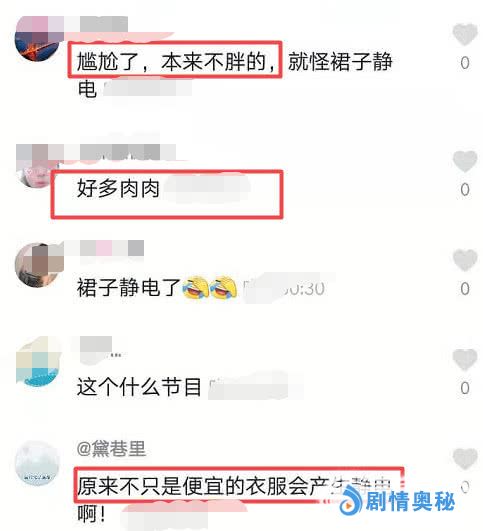Tap the like count under the first heart
The height and width of the screenshot is (531, 483).
(x=465, y=63)
